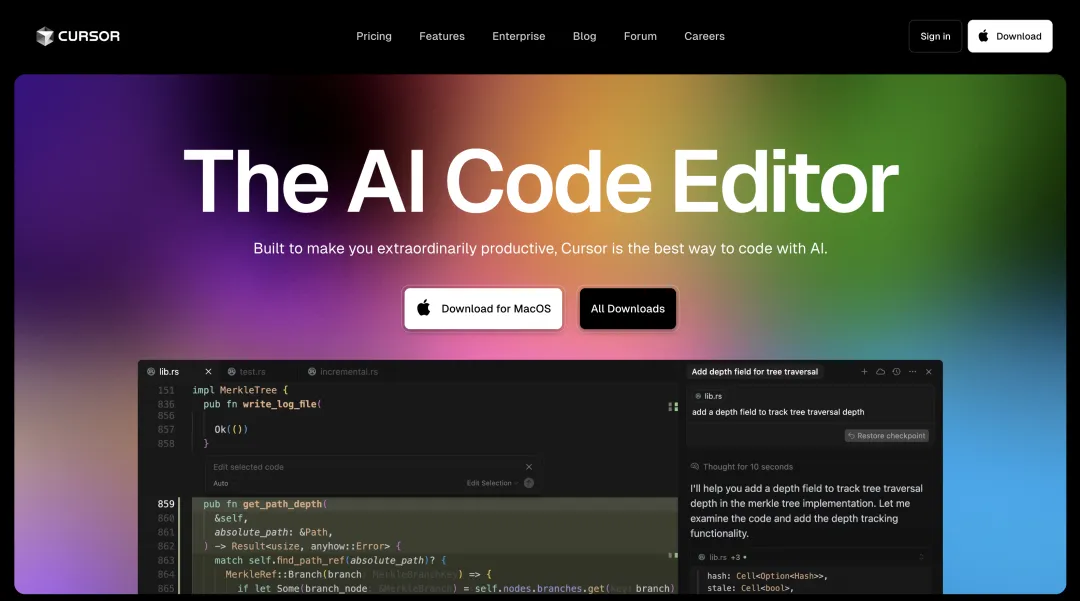This screenshot has height=601, width=1080.
Task: Click the 'impl MerkleTree {' line
Action: coord(240,390)
